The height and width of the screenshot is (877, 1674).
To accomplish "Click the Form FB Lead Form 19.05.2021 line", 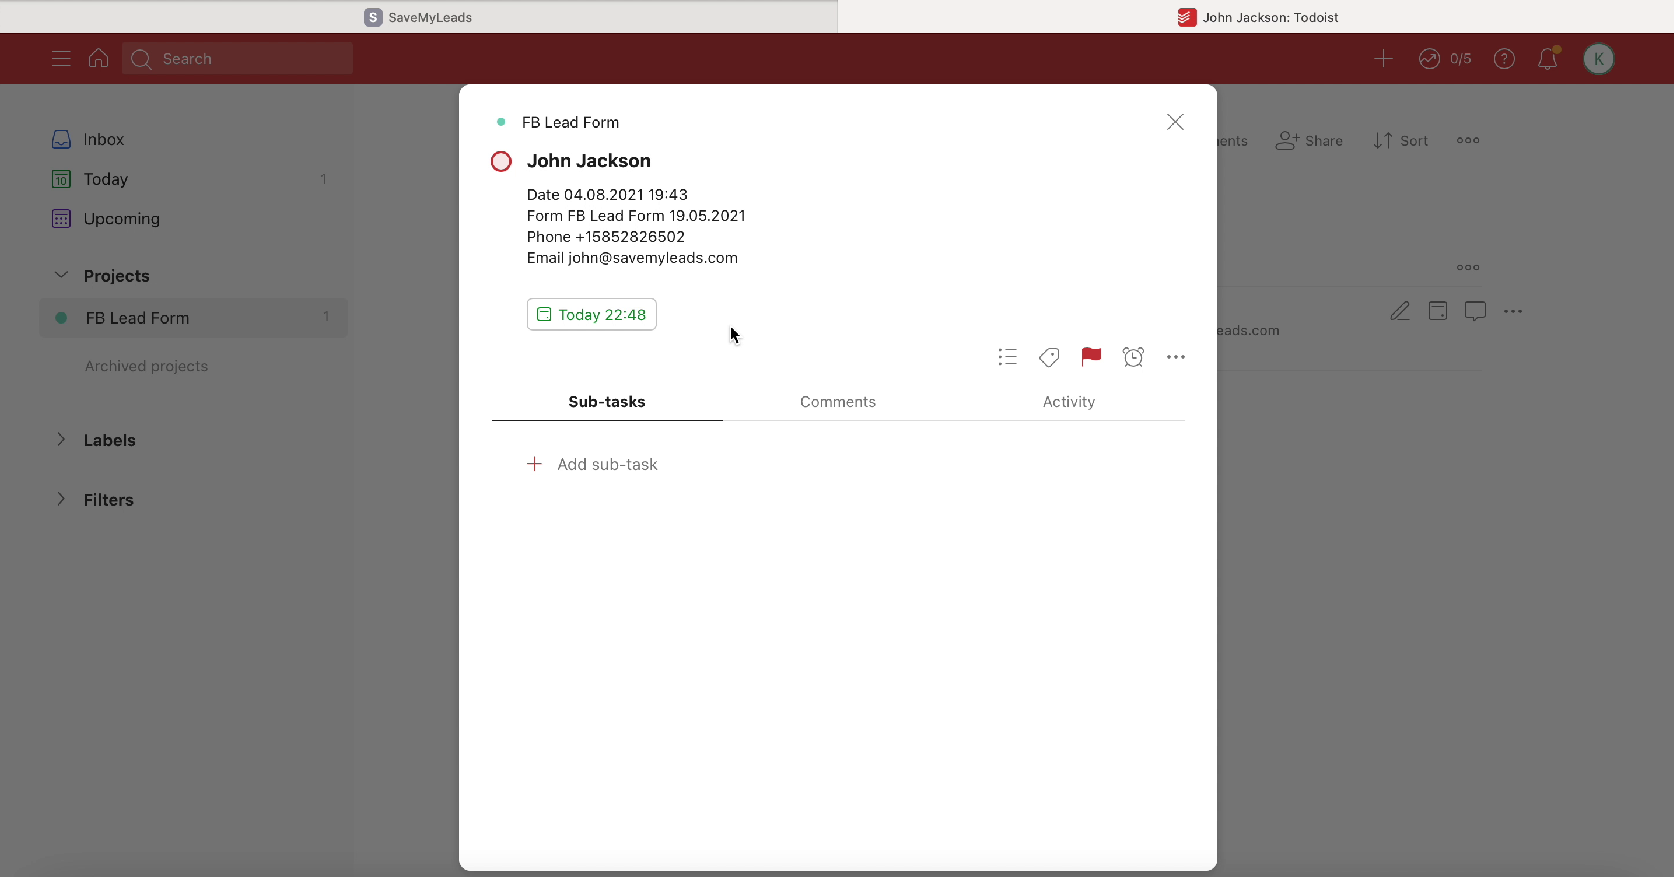I will (636, 216).
